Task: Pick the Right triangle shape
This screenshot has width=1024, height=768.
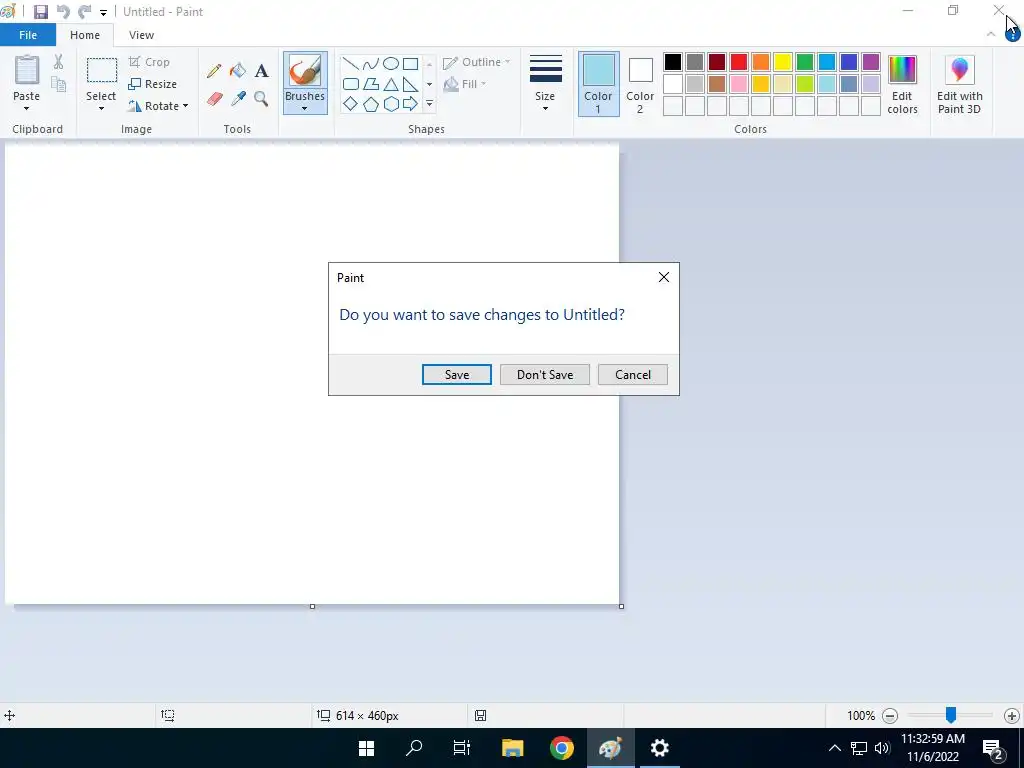Action: click(x=410, y=84)
